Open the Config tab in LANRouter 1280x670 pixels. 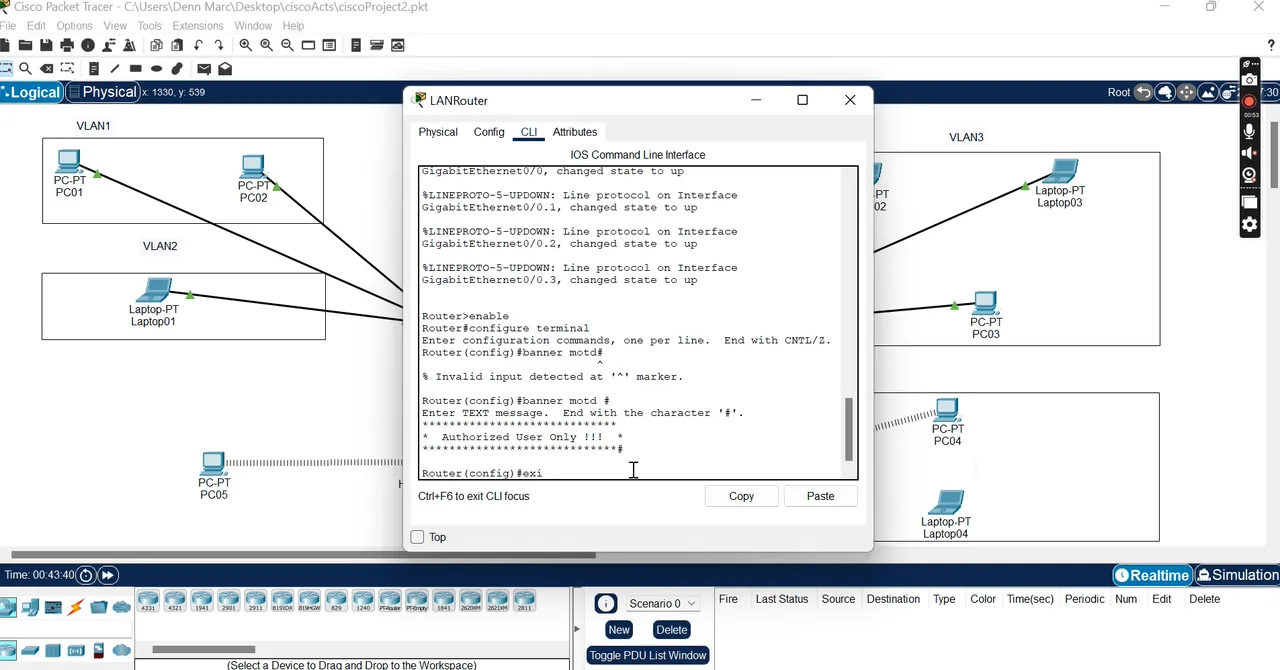click(x=489, y=132)
